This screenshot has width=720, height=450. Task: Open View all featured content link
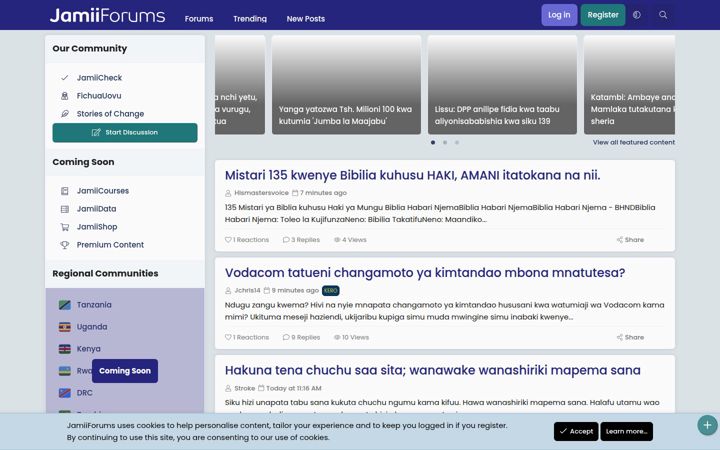pos(634,142)
